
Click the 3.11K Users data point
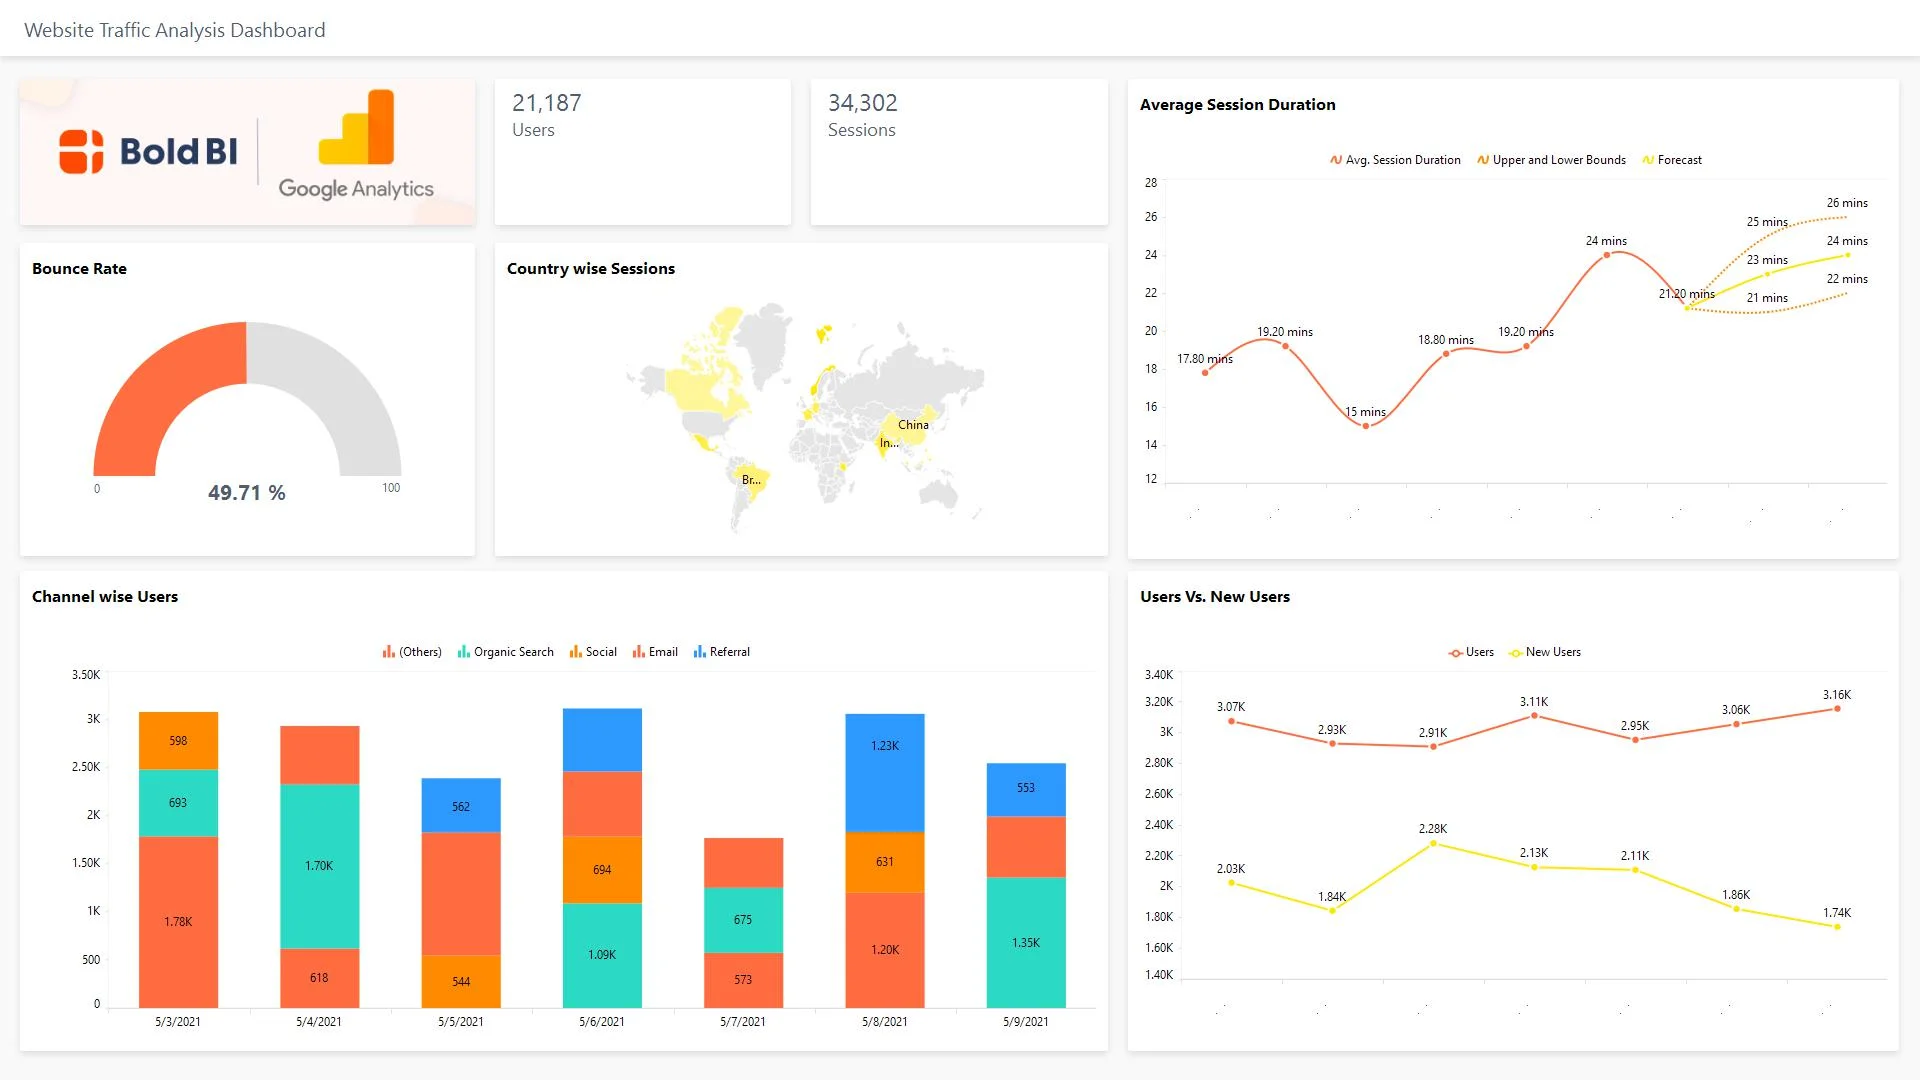(x=1534, y=716)
